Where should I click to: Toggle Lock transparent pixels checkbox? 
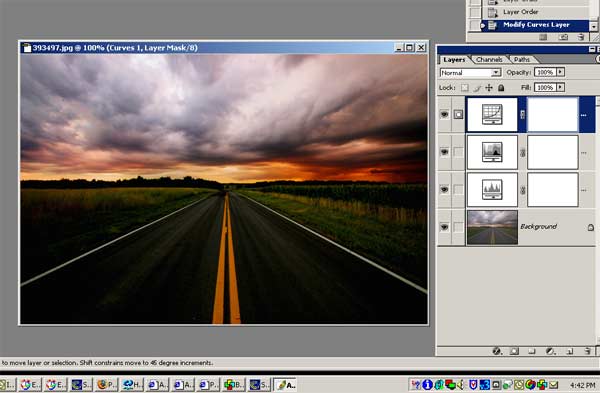(x=464, y=88)
